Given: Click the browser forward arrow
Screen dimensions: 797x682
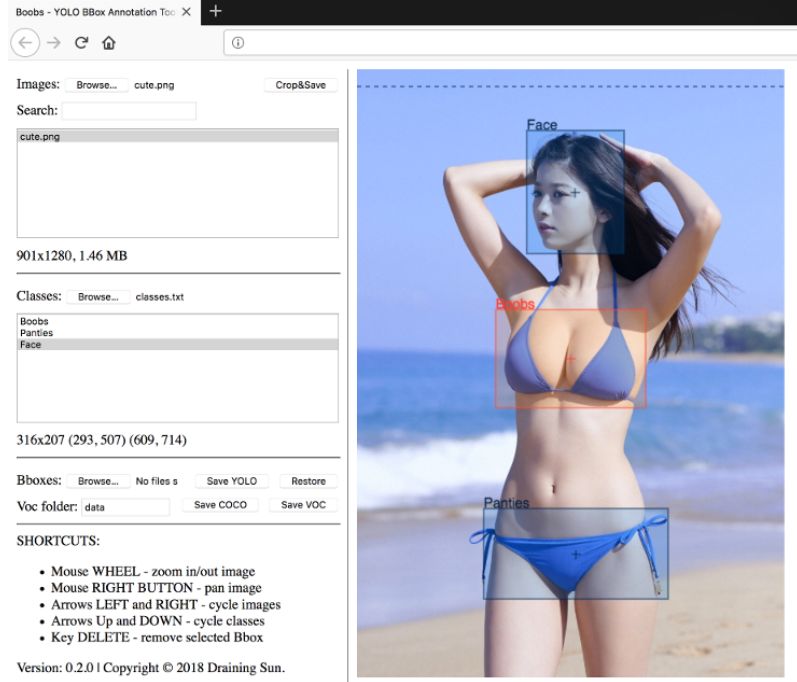Looking at the screenshot, I should tap(54, 43).
